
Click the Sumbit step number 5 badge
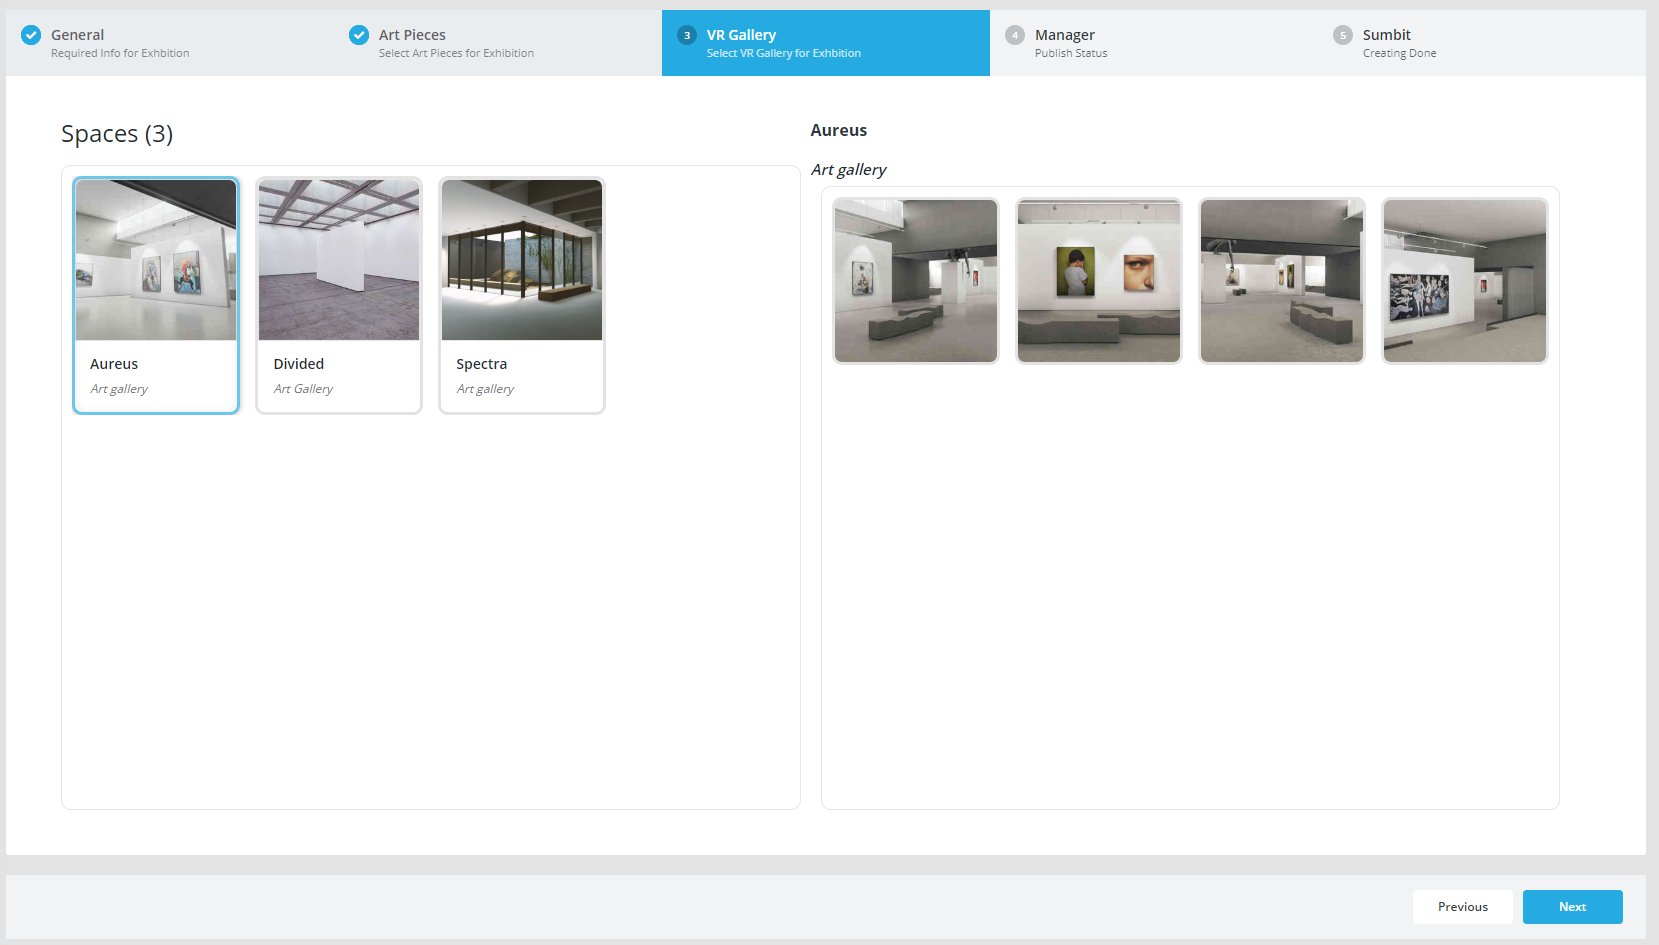click(x=1343, y=35)
